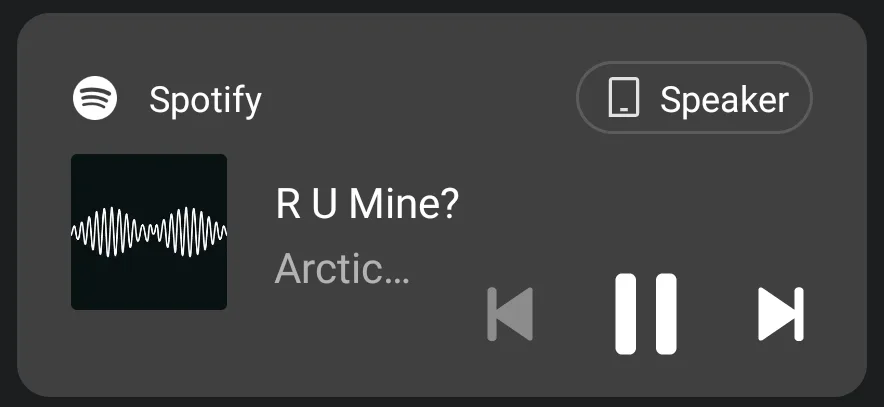Switch audio output via Speaker pill
The image size is (884, 407).
pyautogui.click(x=694, y=98)
